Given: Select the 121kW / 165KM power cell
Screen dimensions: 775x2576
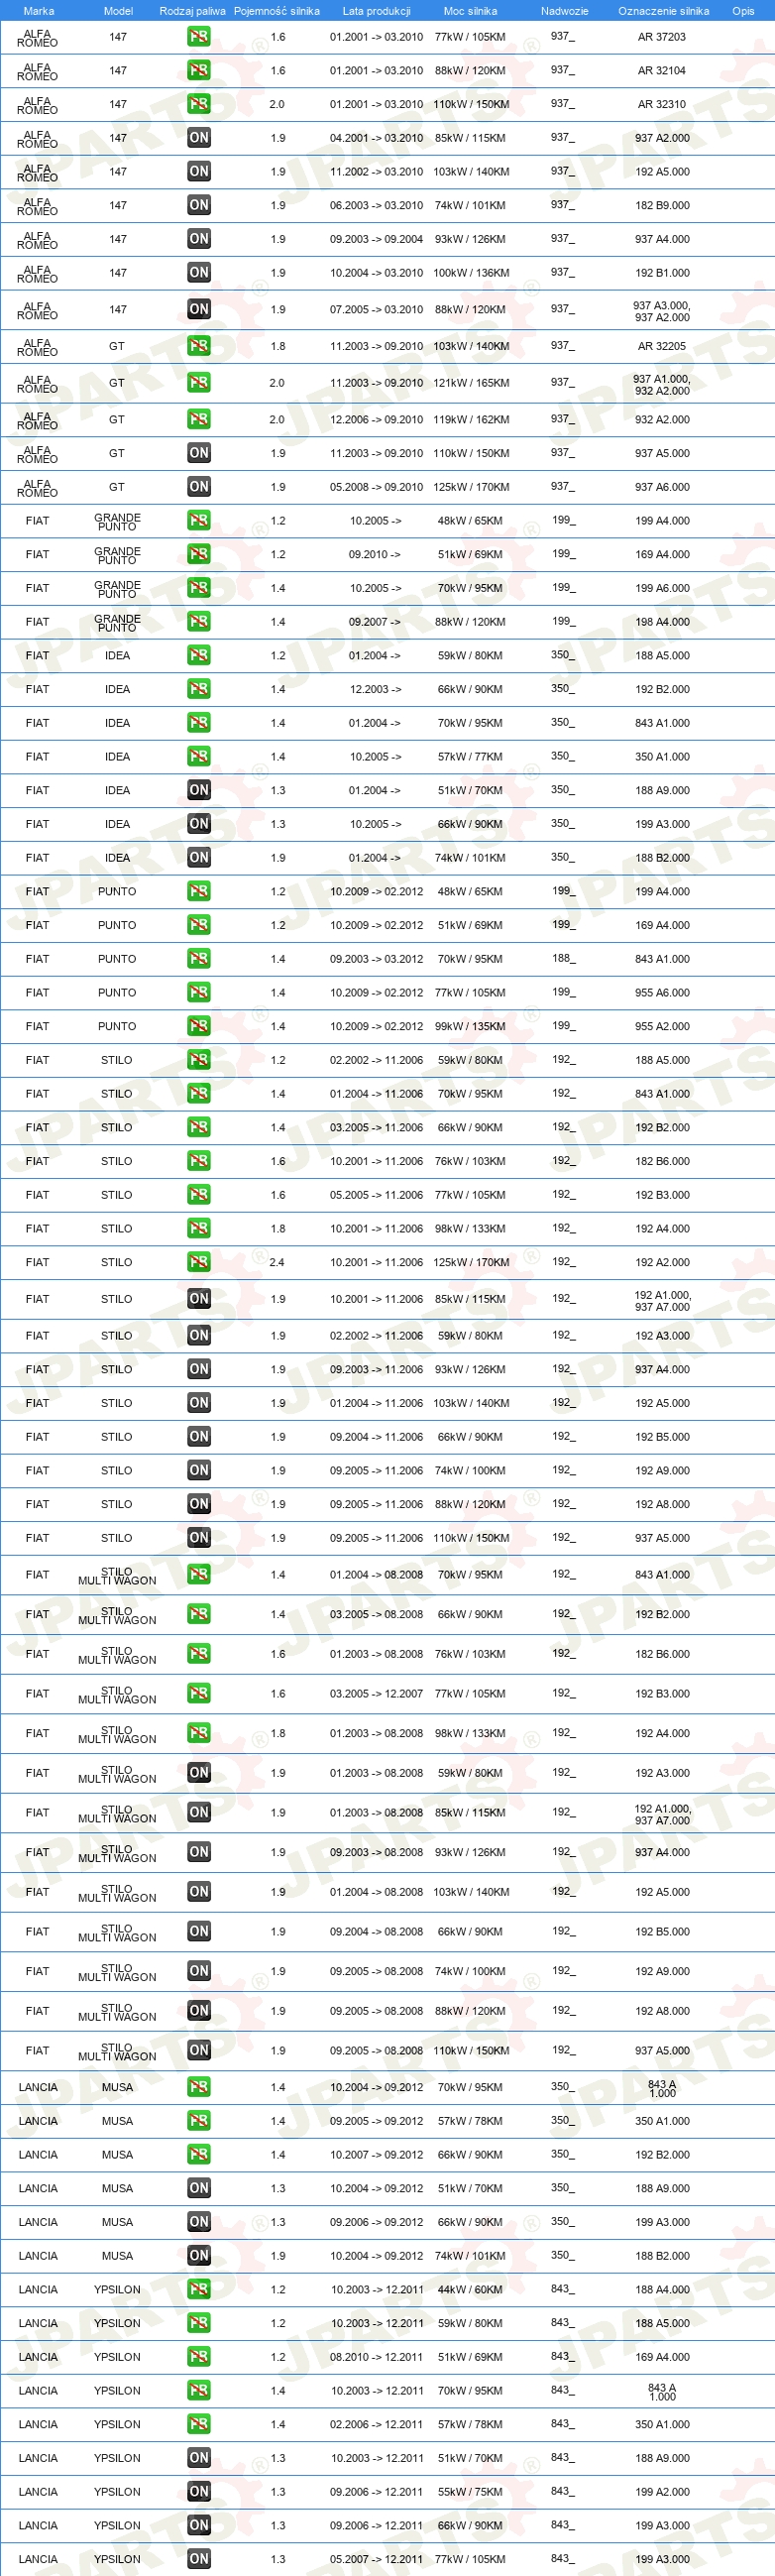Looking at the screenshot, I should coord(471,383).
